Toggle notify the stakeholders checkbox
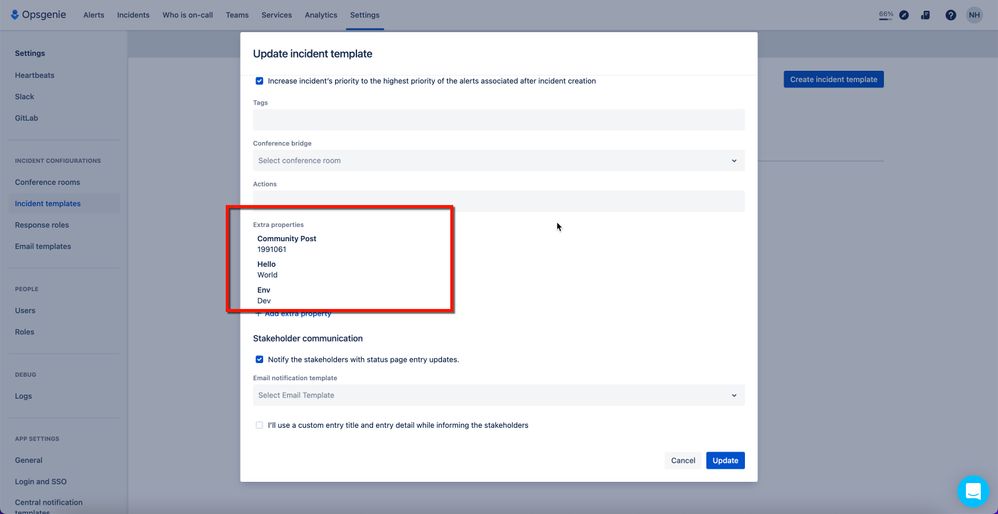Screen dimensions: 998x514 click(259, 359)
